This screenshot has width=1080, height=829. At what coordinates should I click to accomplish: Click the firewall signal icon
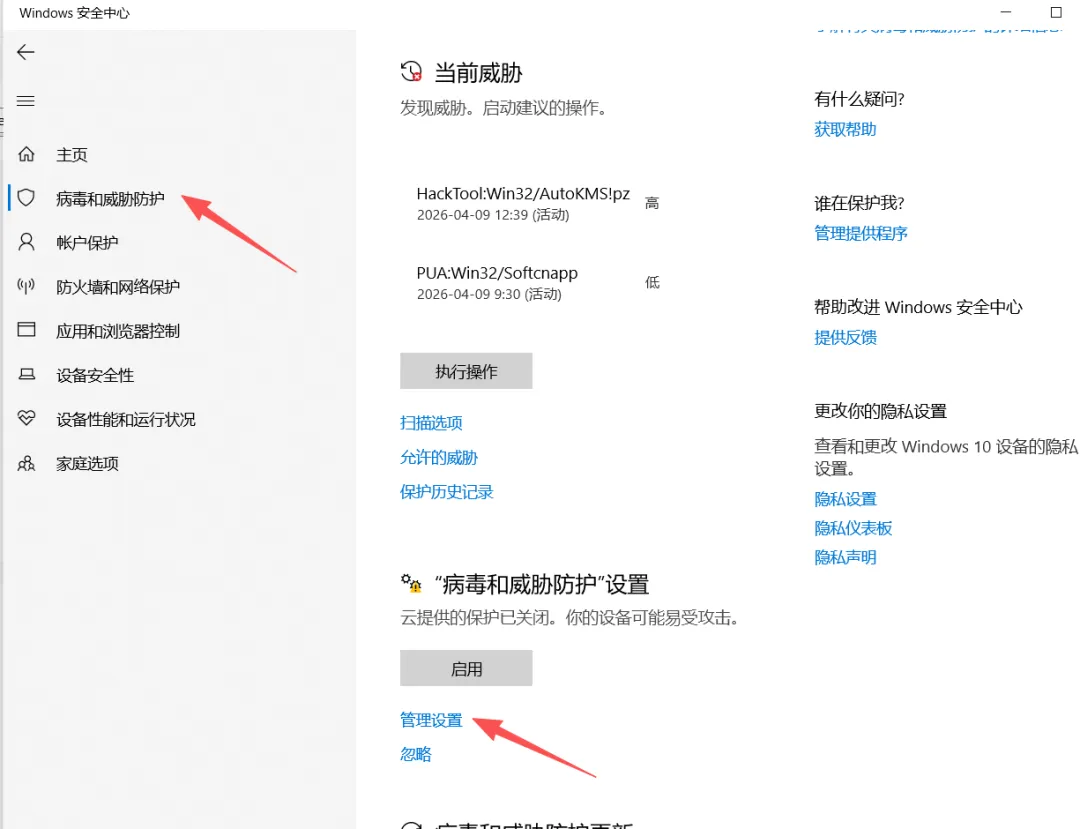tap(26, 286)
